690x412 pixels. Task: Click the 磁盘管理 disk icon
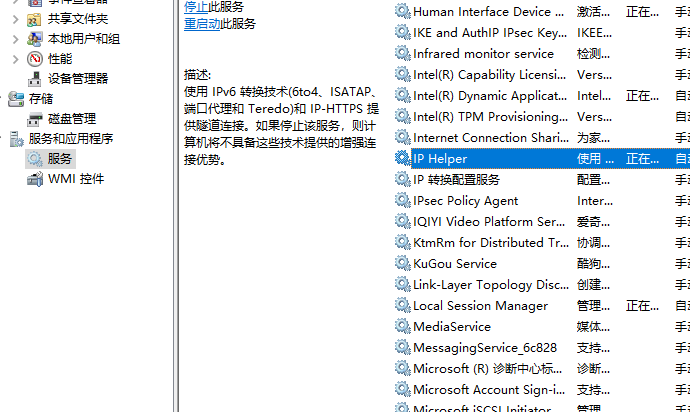click(35, 118)
